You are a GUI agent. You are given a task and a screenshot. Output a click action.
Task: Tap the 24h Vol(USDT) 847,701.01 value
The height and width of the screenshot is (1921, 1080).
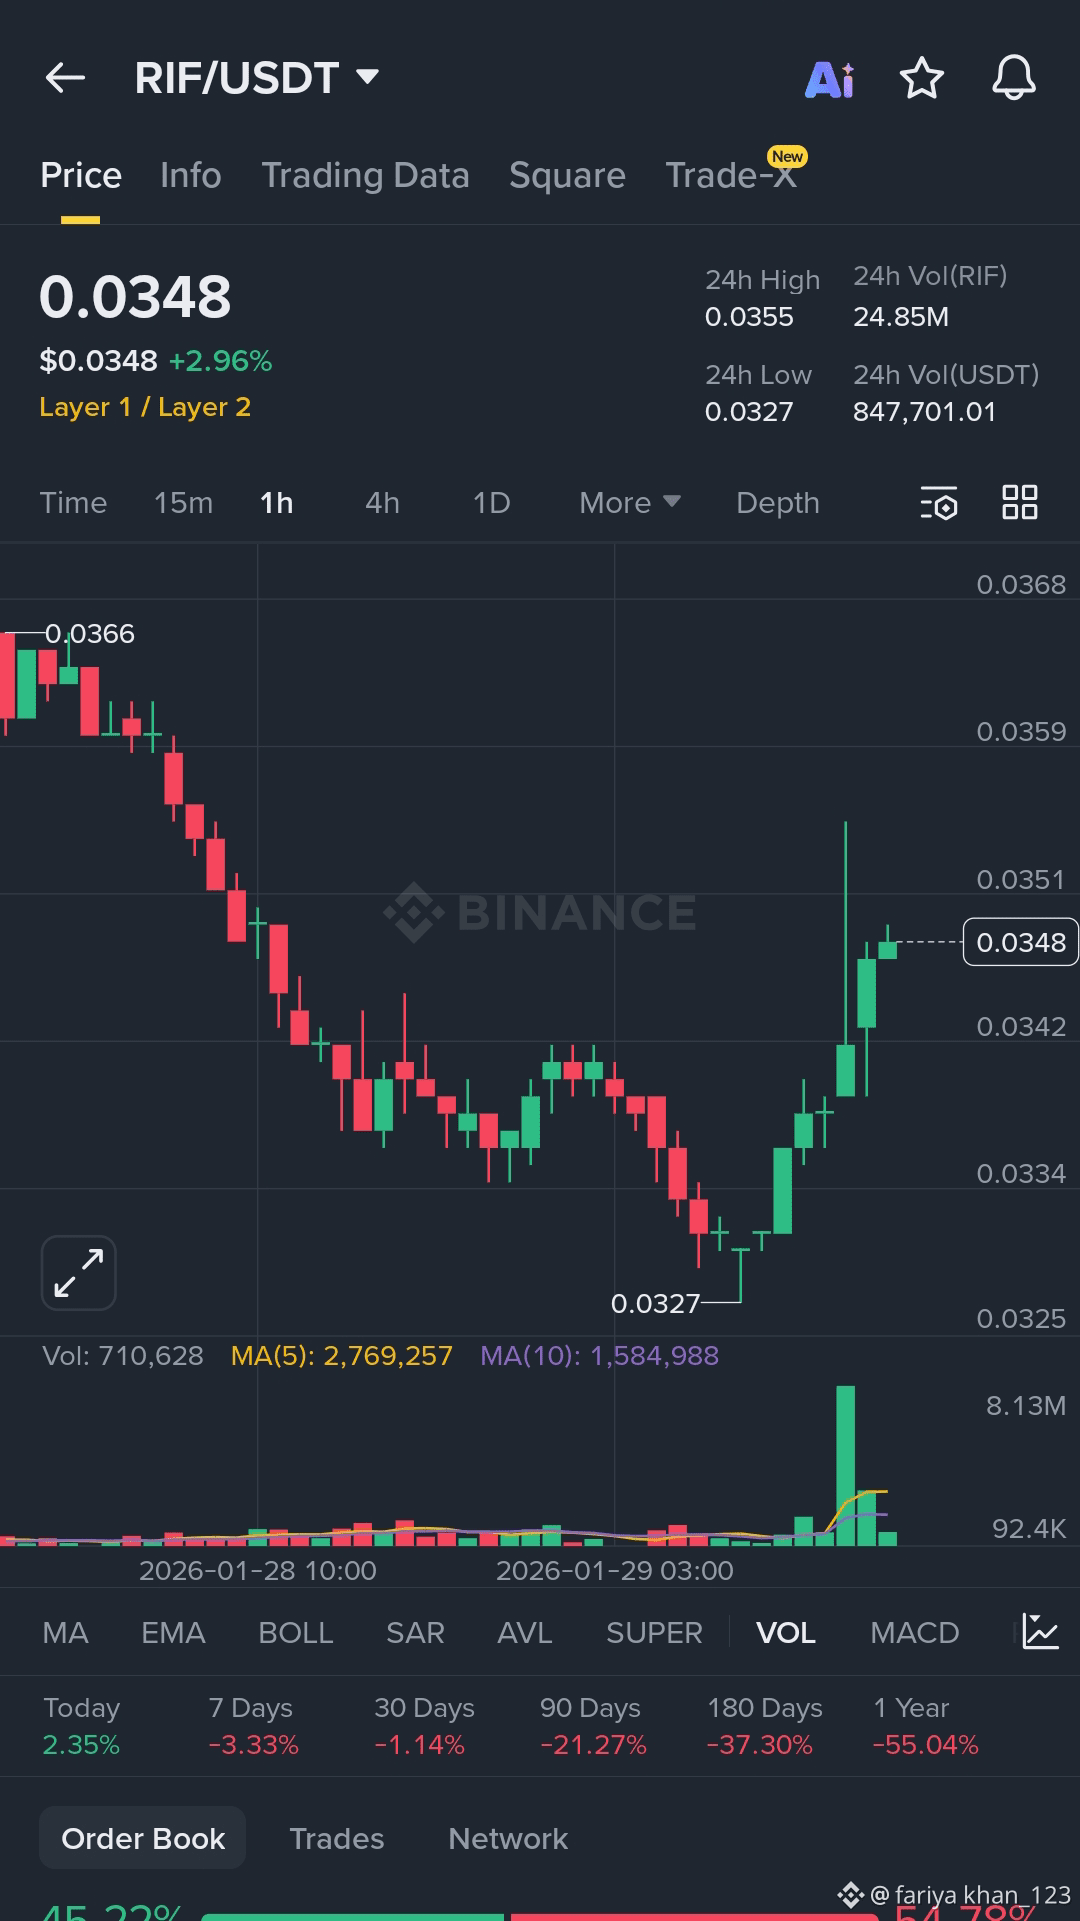click(925, 412)
